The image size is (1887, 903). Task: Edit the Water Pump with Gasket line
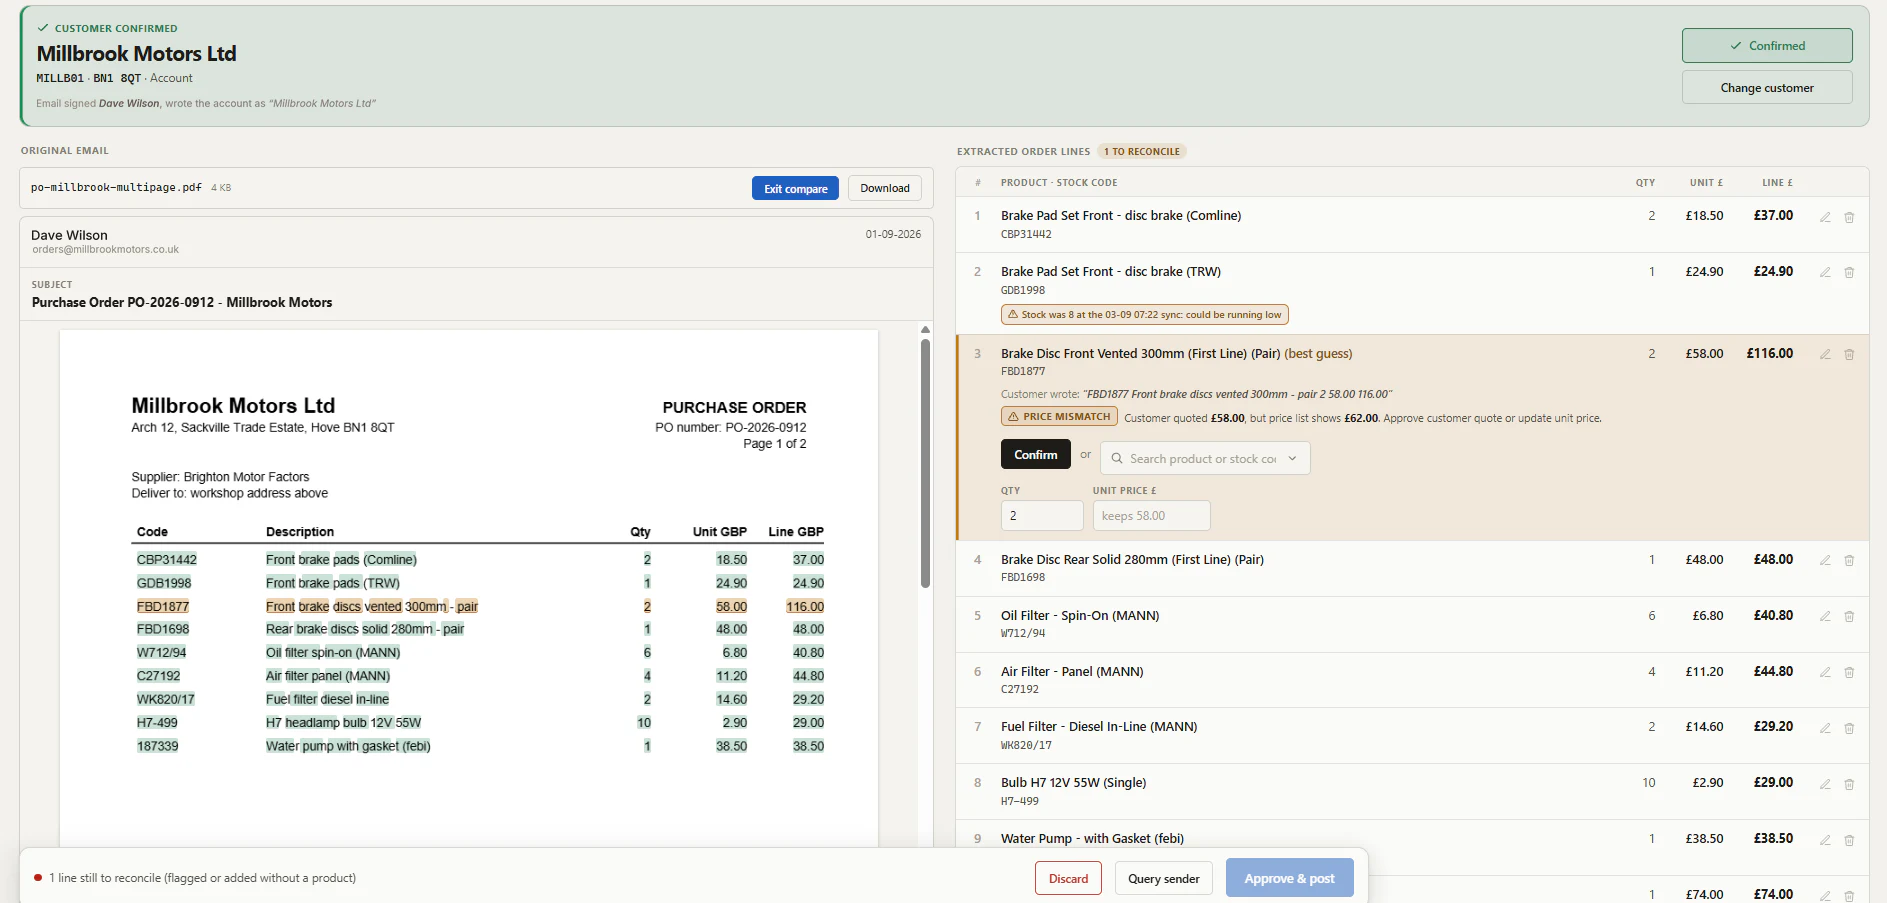point(1825,839)
